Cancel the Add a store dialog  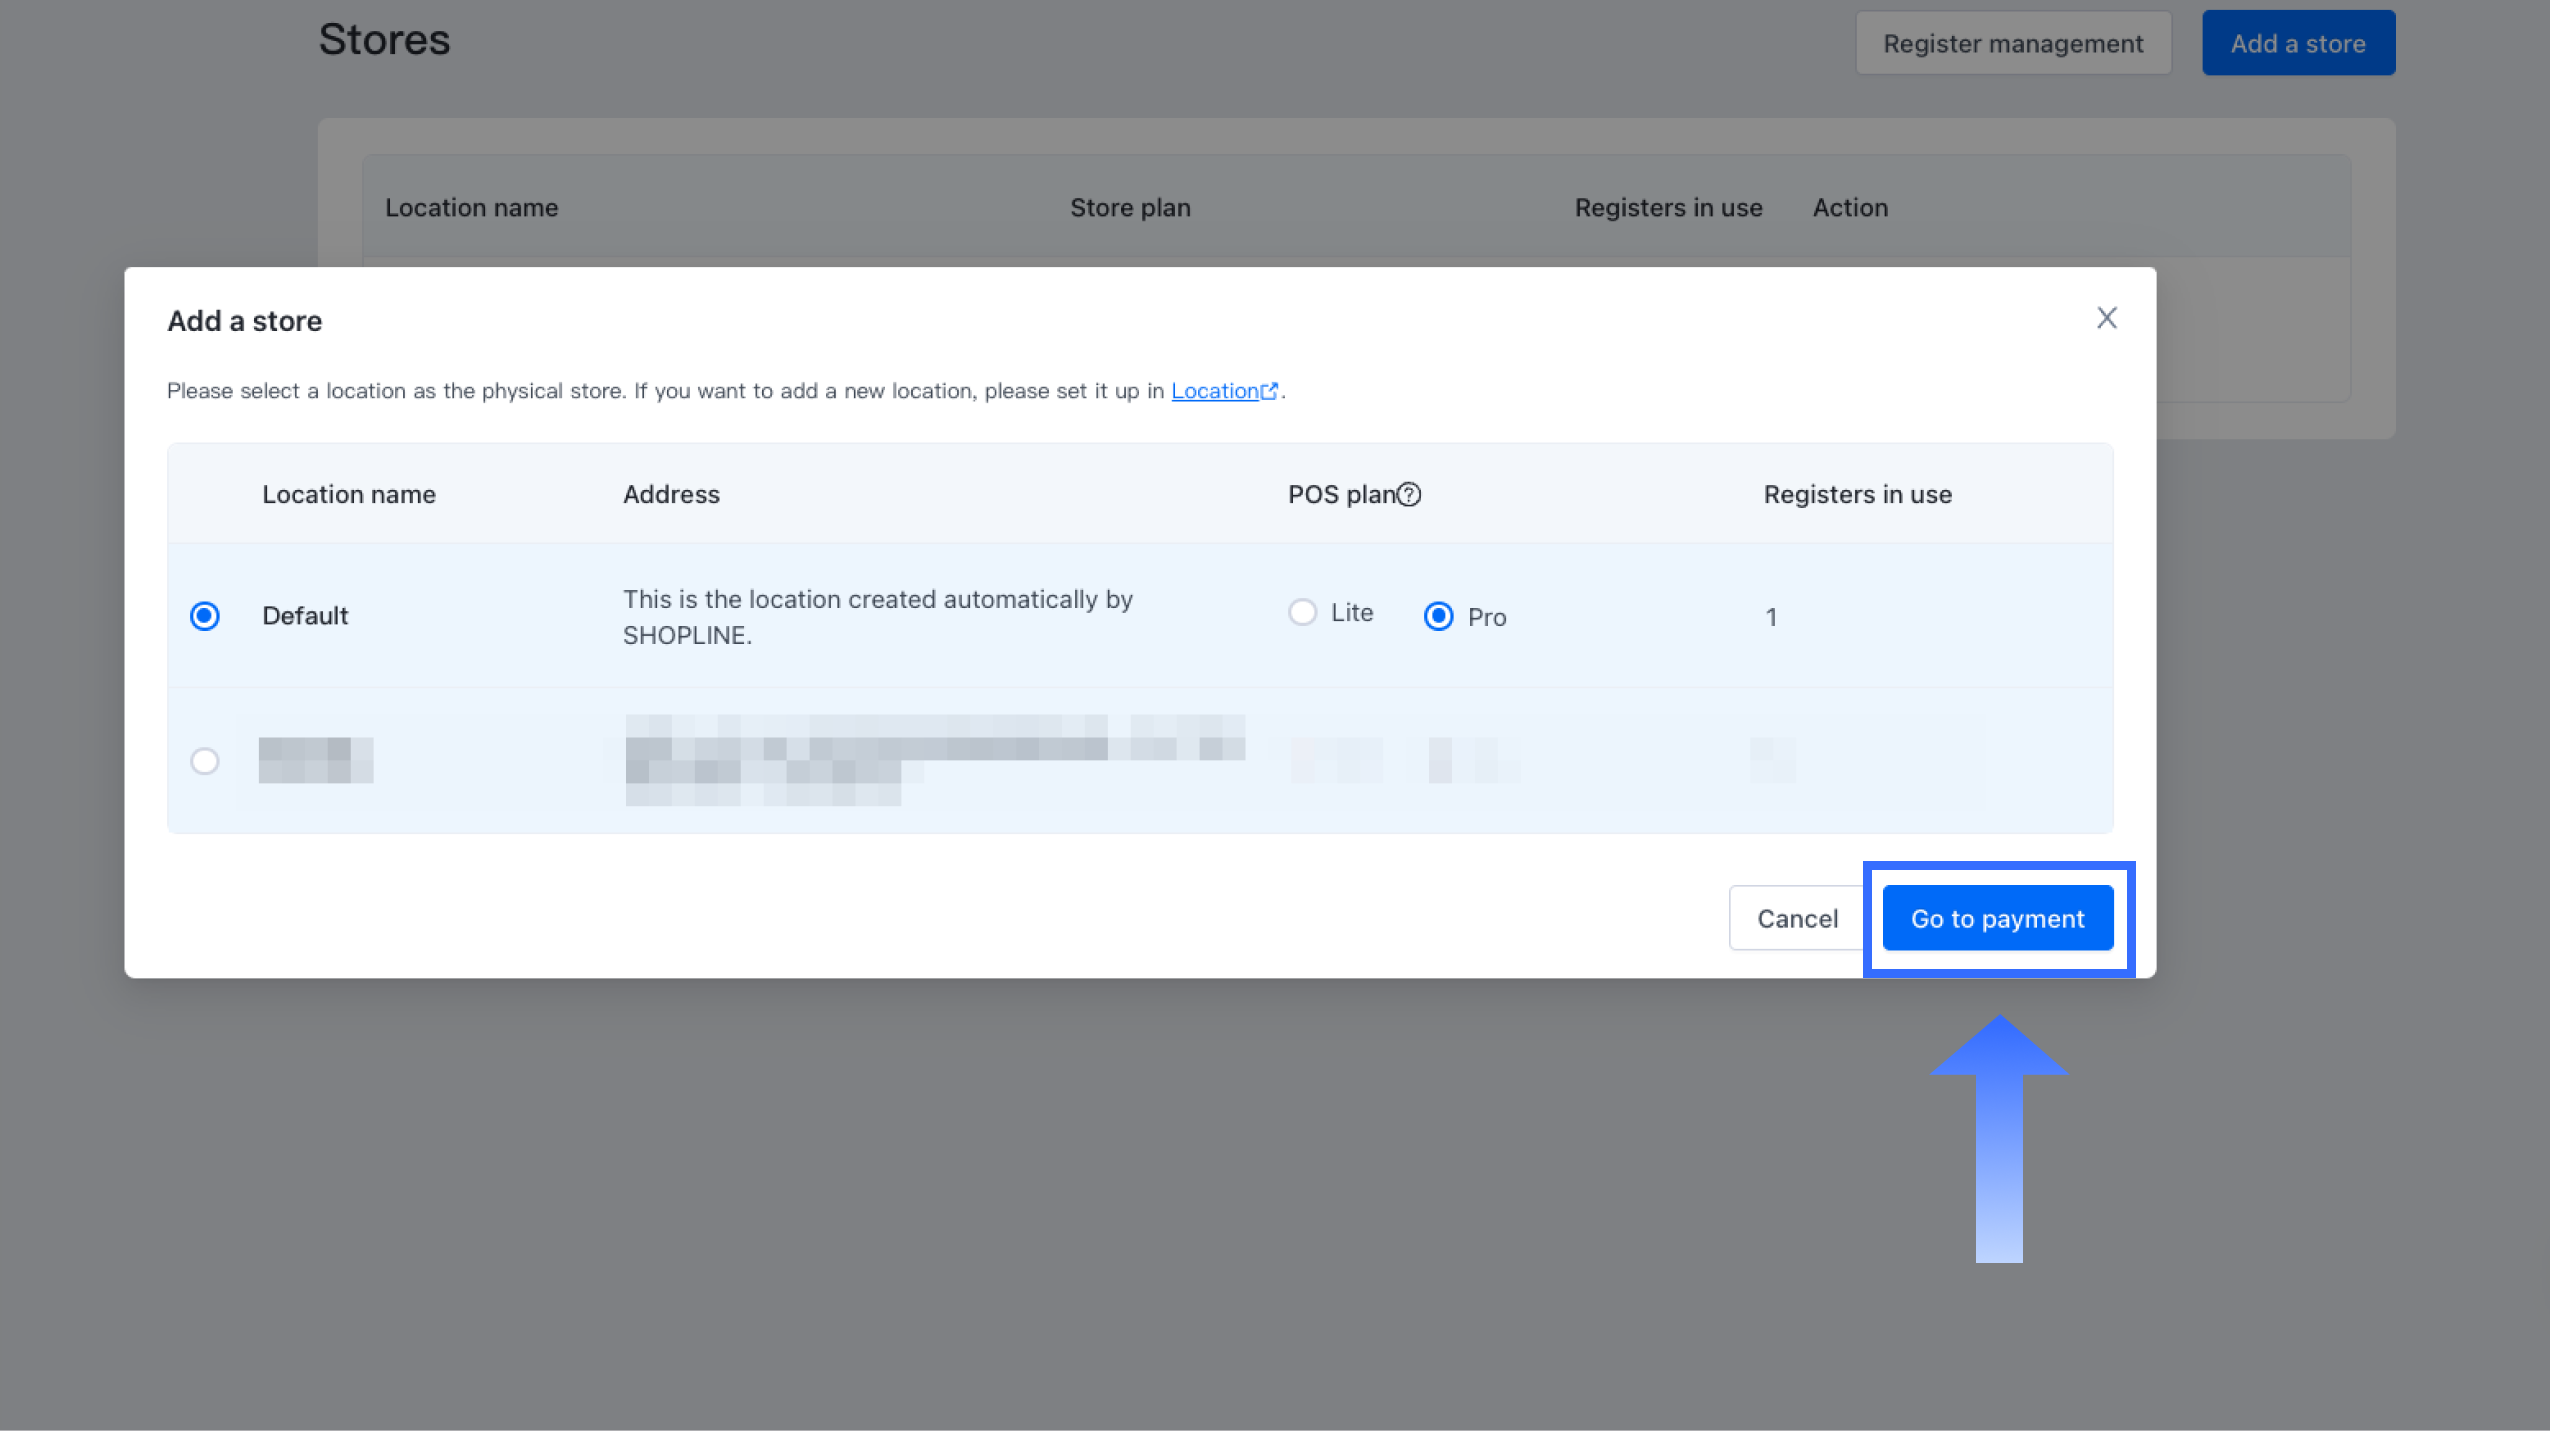1796,918
